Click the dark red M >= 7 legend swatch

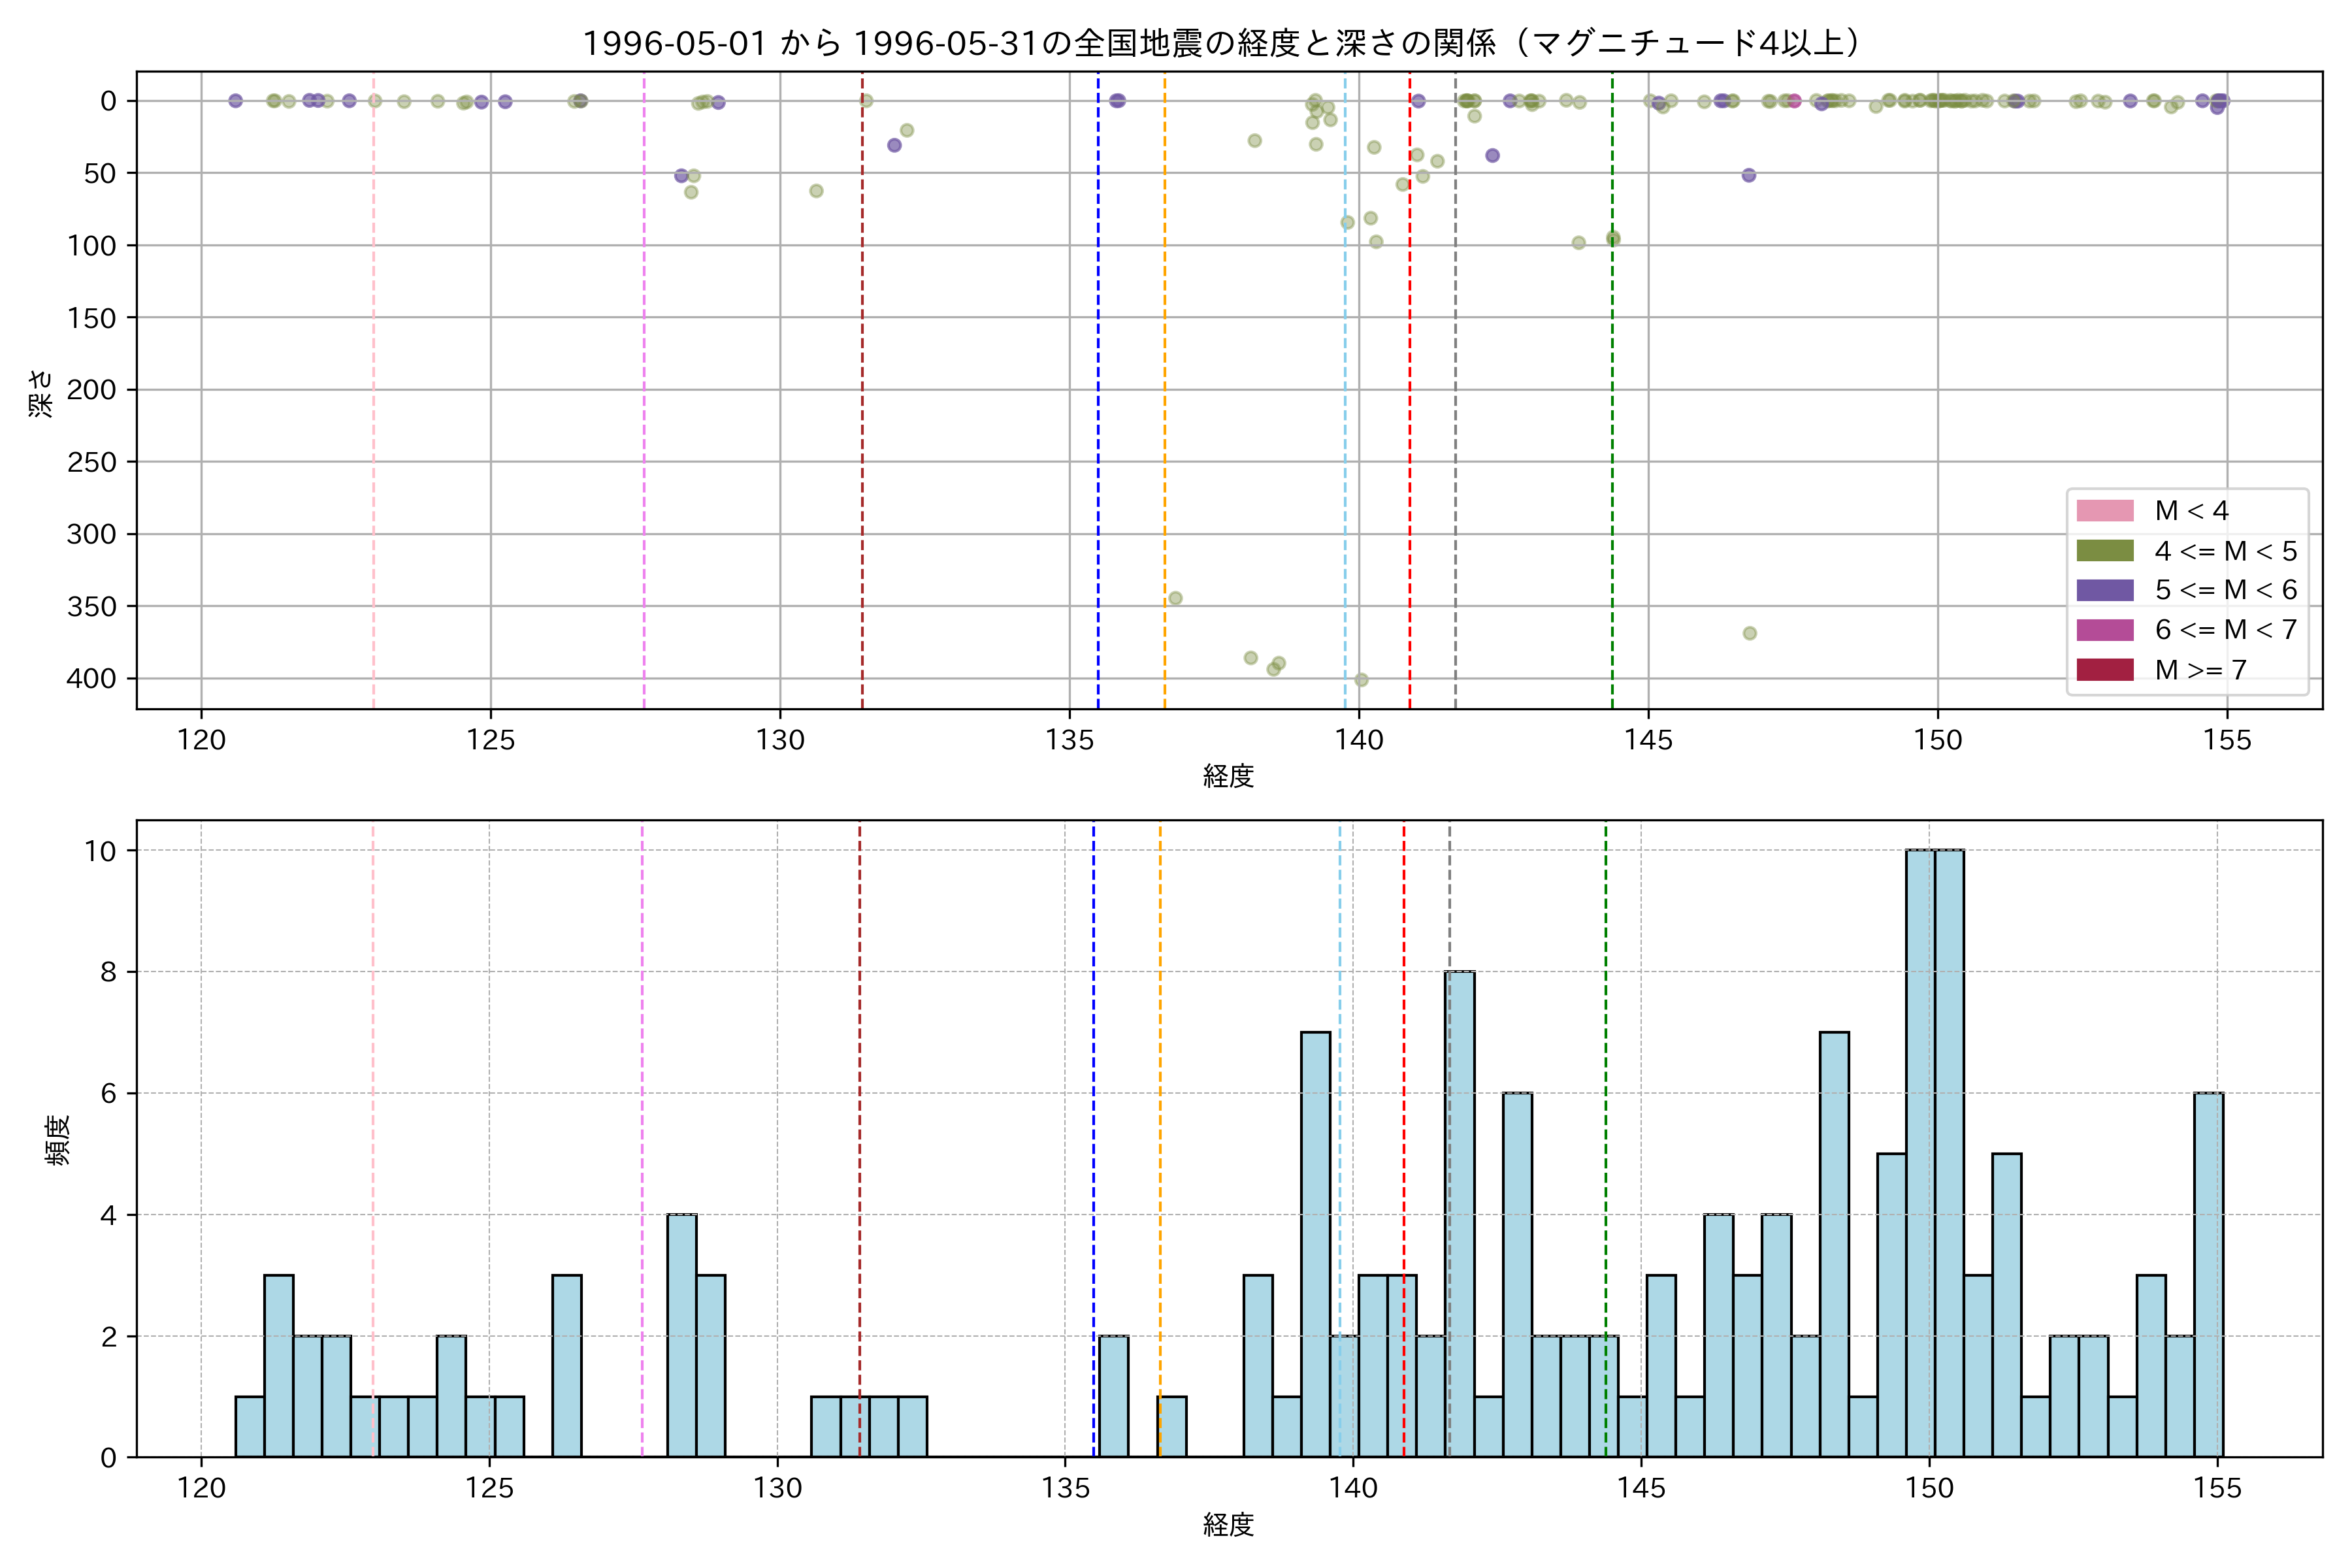(2104, 670)
